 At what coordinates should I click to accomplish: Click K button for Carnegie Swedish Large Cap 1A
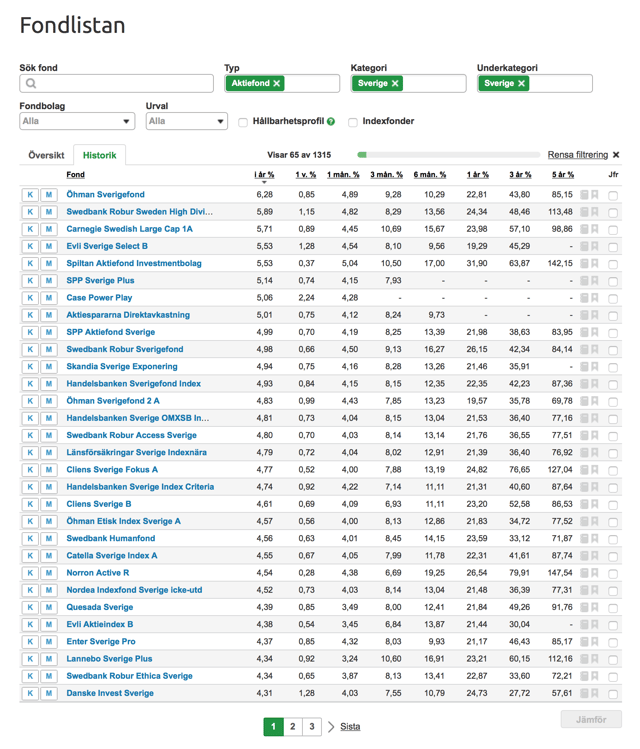click(x=30, y=229)
